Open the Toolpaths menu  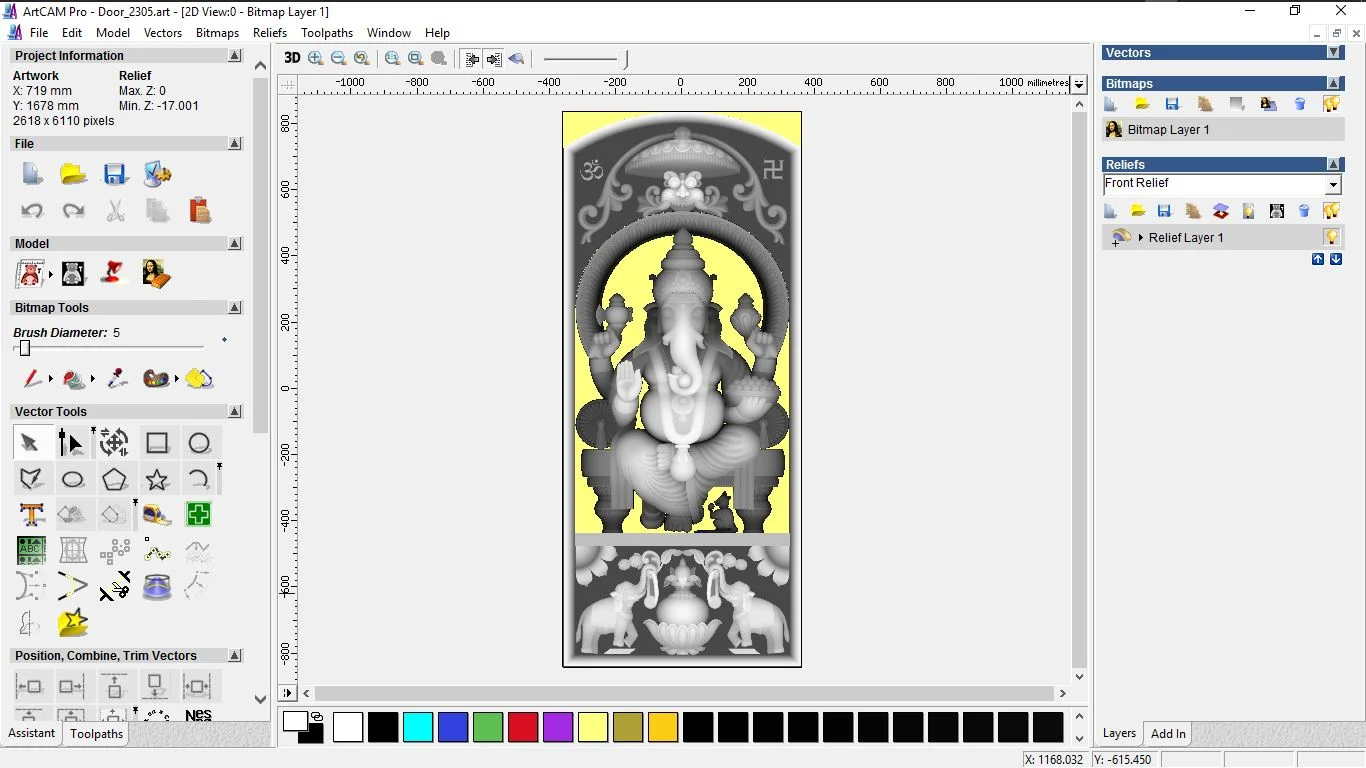[327, 33]
